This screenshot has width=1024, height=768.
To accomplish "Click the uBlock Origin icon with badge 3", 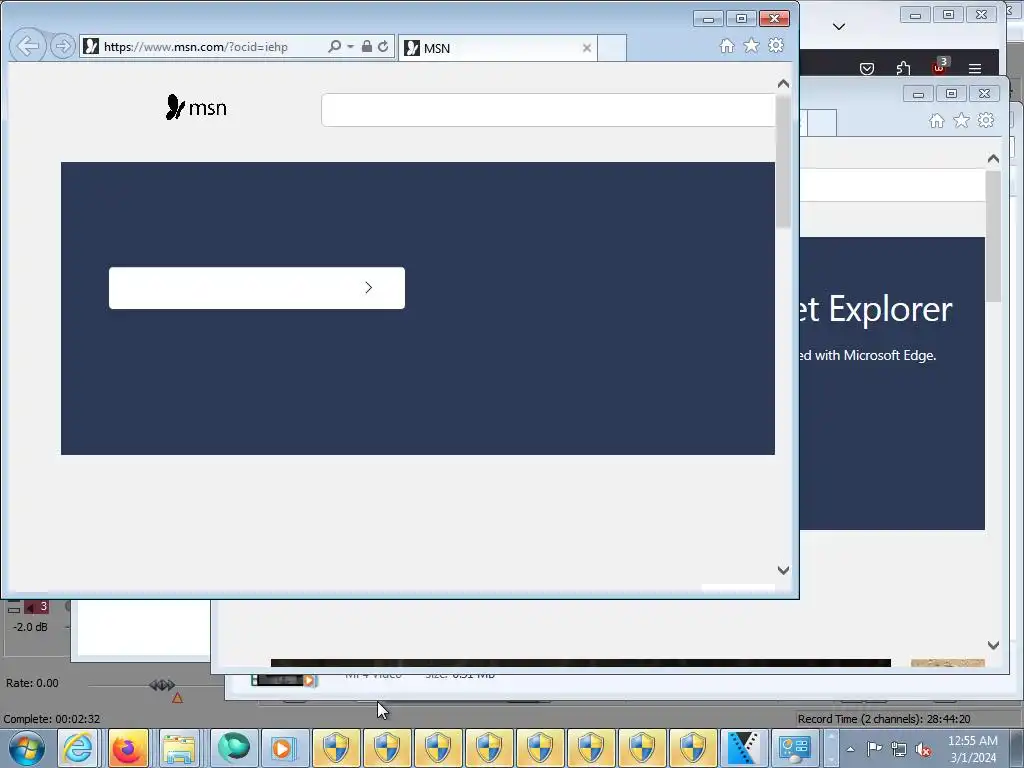I will click(x=940, y=67).
